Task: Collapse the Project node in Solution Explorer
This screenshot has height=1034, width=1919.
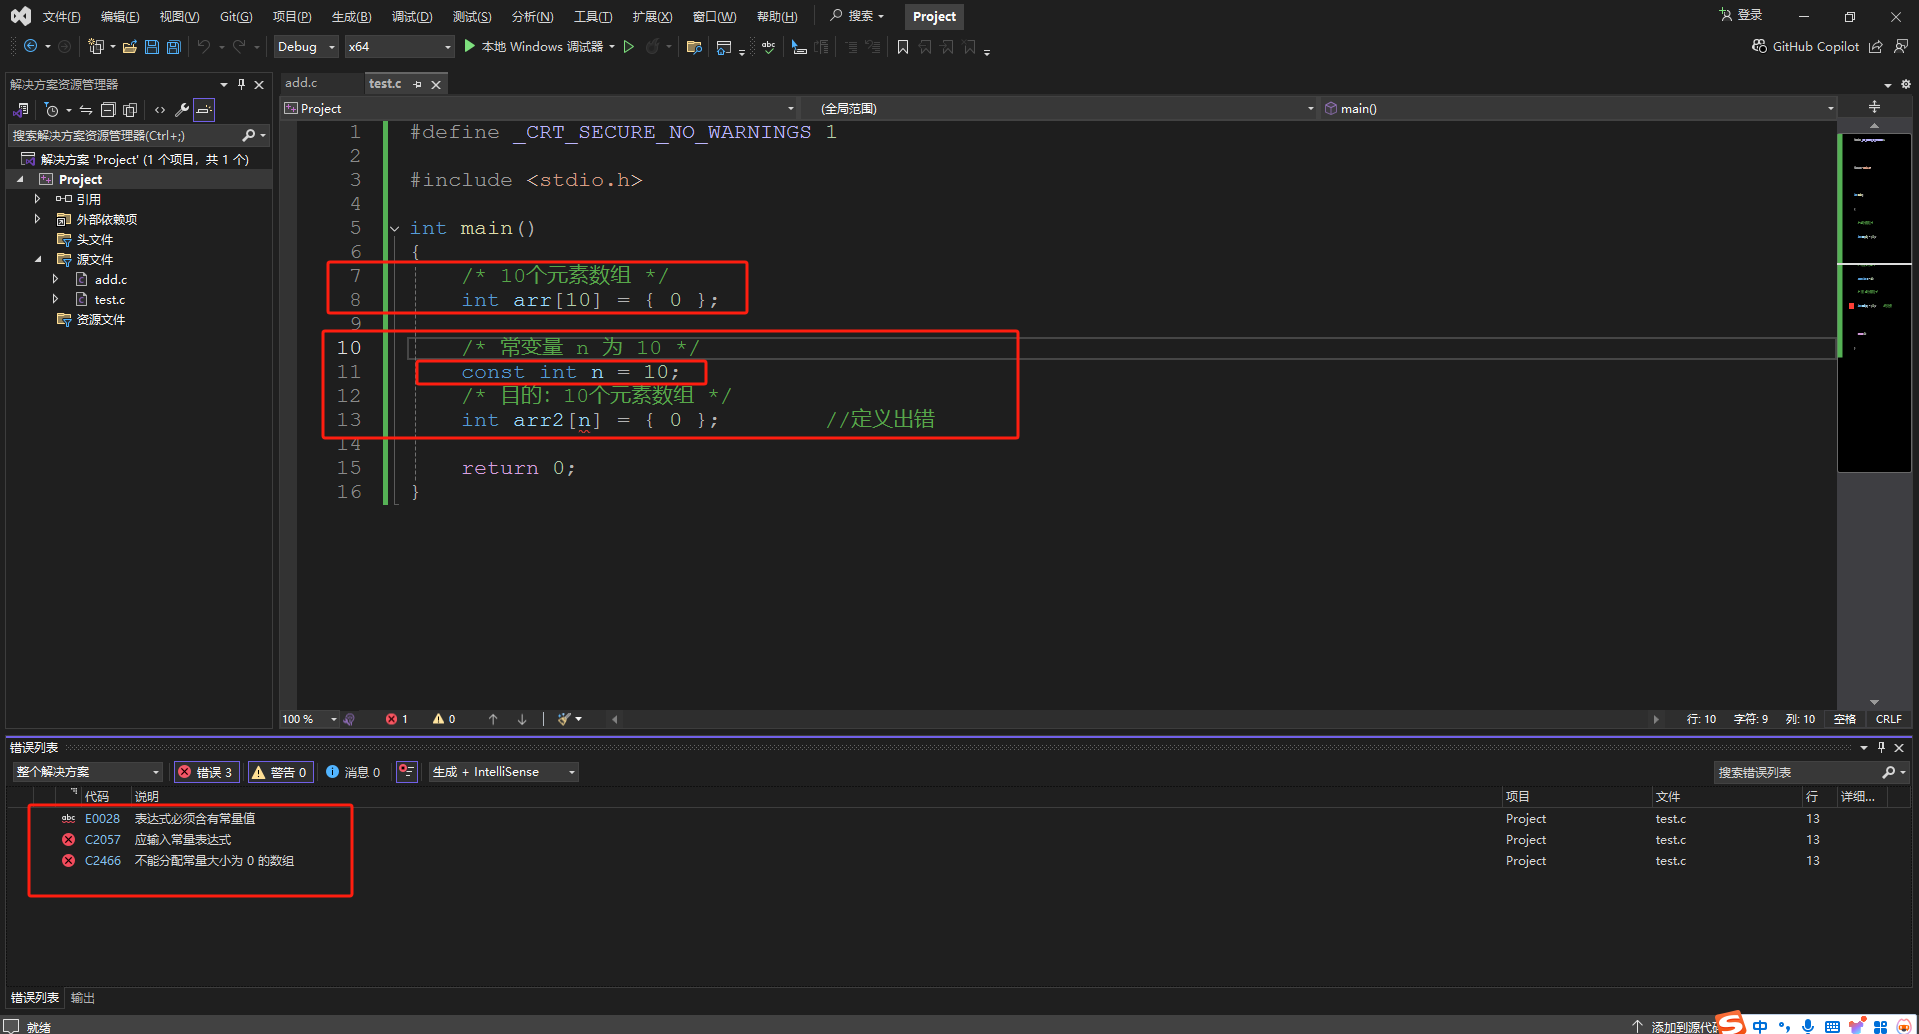Action: click(x=20, y=180)
